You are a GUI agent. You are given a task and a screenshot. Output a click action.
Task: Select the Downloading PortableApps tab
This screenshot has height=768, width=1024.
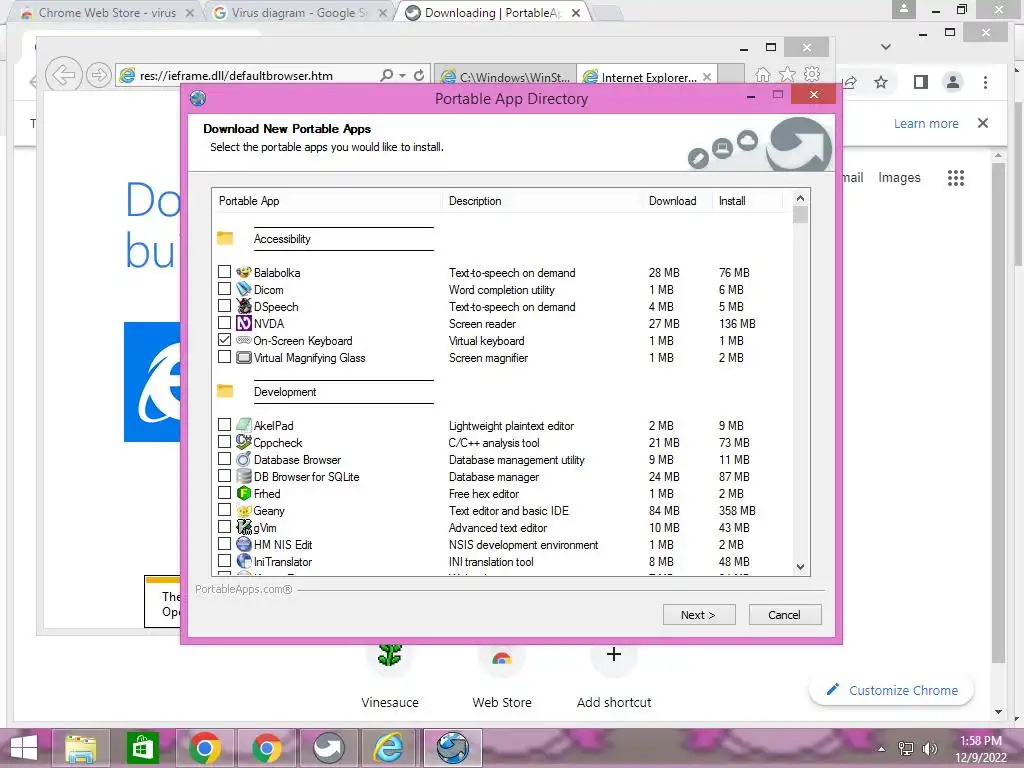[492, 12]
